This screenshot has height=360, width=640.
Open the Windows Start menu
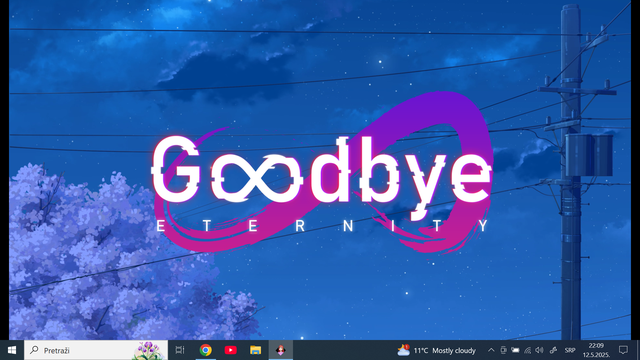click(x=12, y=350)
